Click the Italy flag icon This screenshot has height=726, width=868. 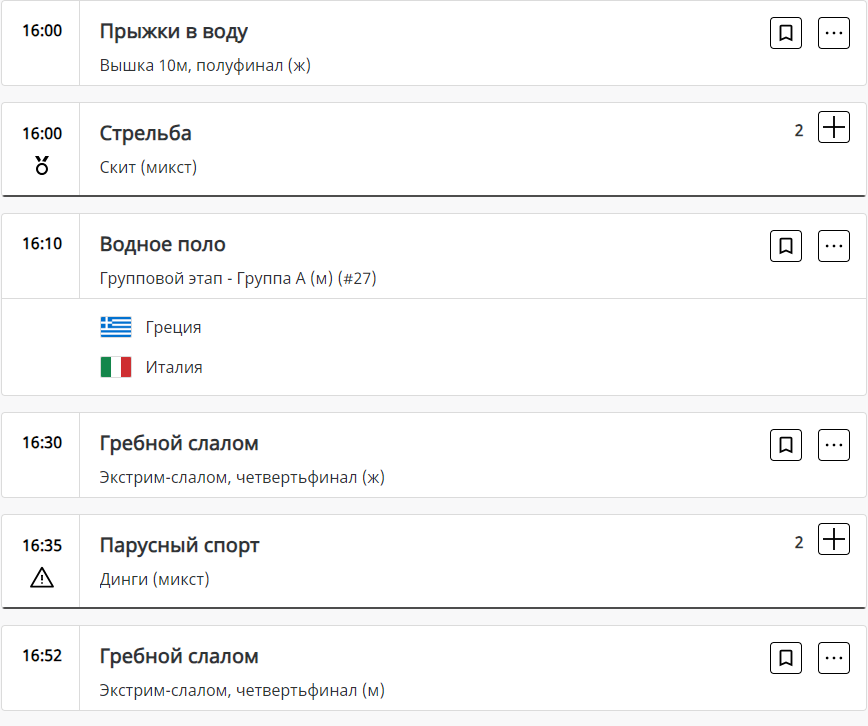click(116, 367)
